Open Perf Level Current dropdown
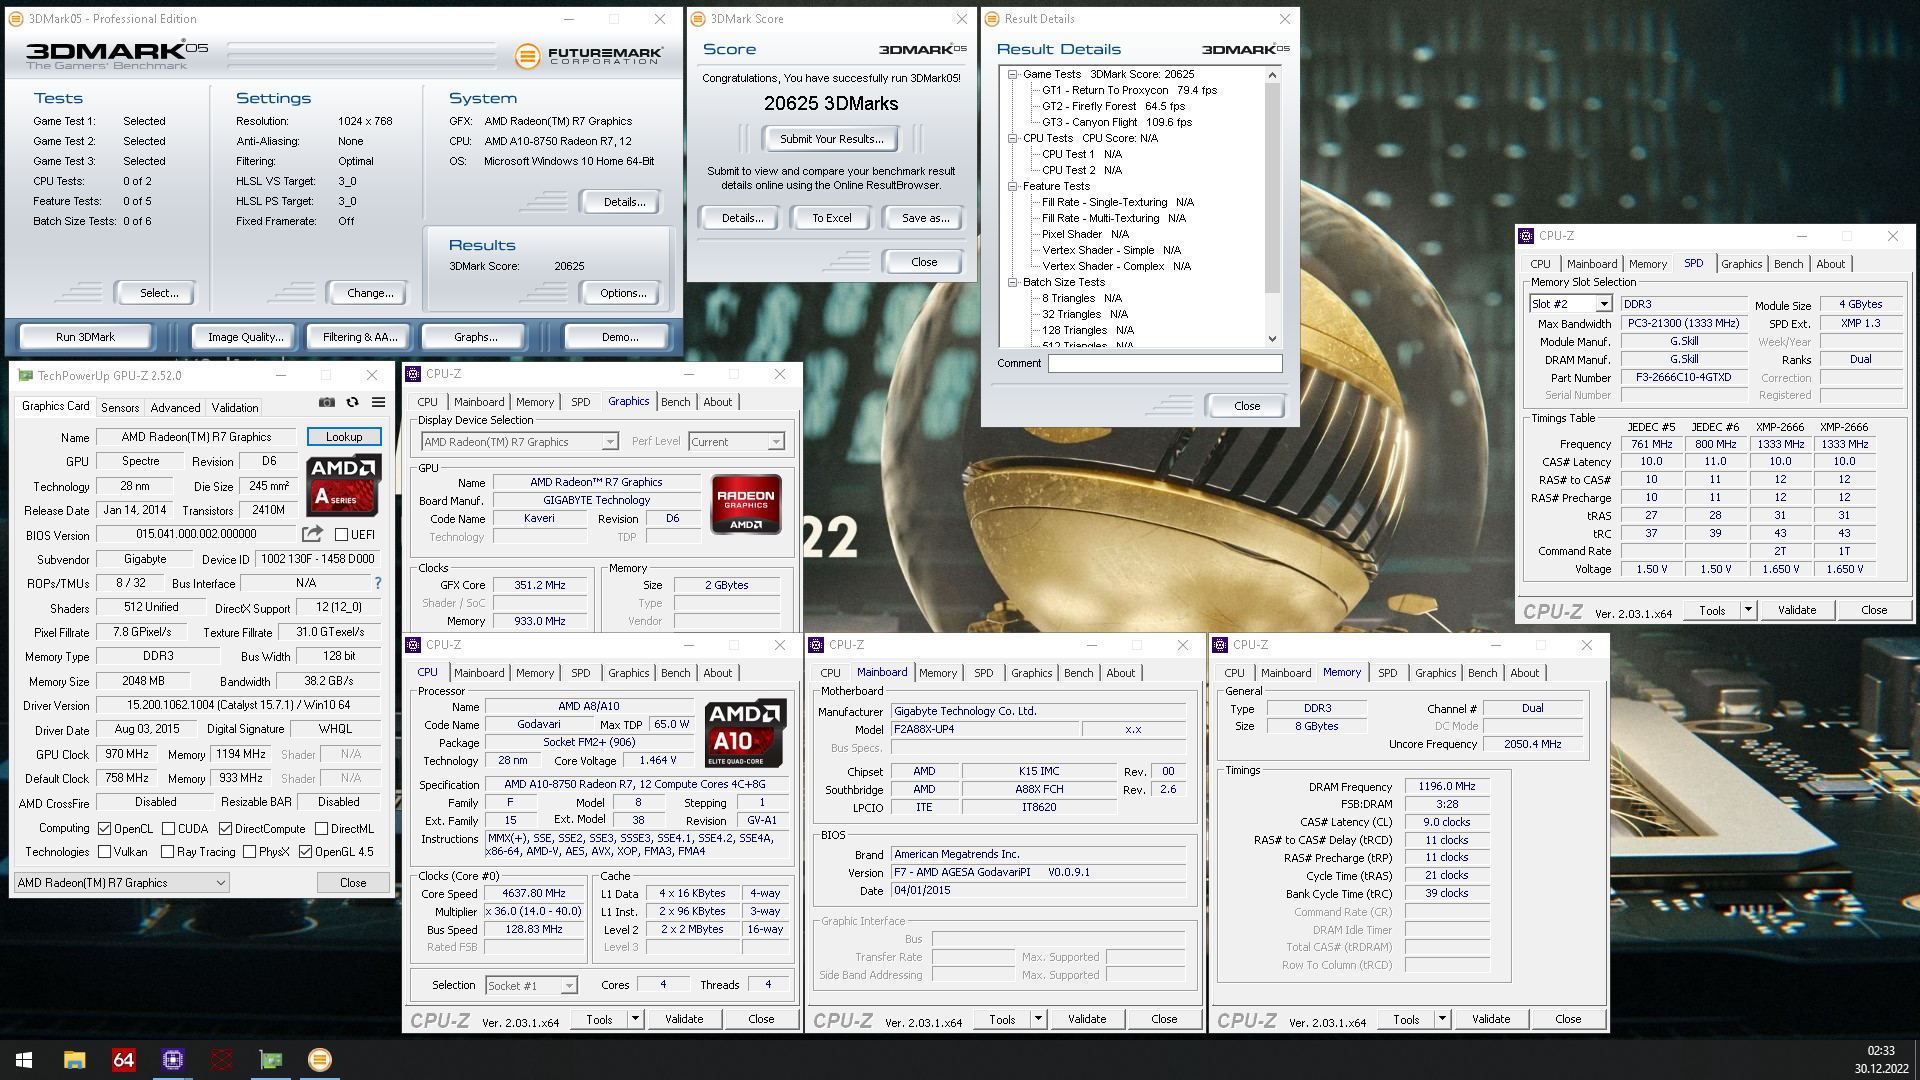Screen dimensions: 1920x1080 [x=737, y=442]
